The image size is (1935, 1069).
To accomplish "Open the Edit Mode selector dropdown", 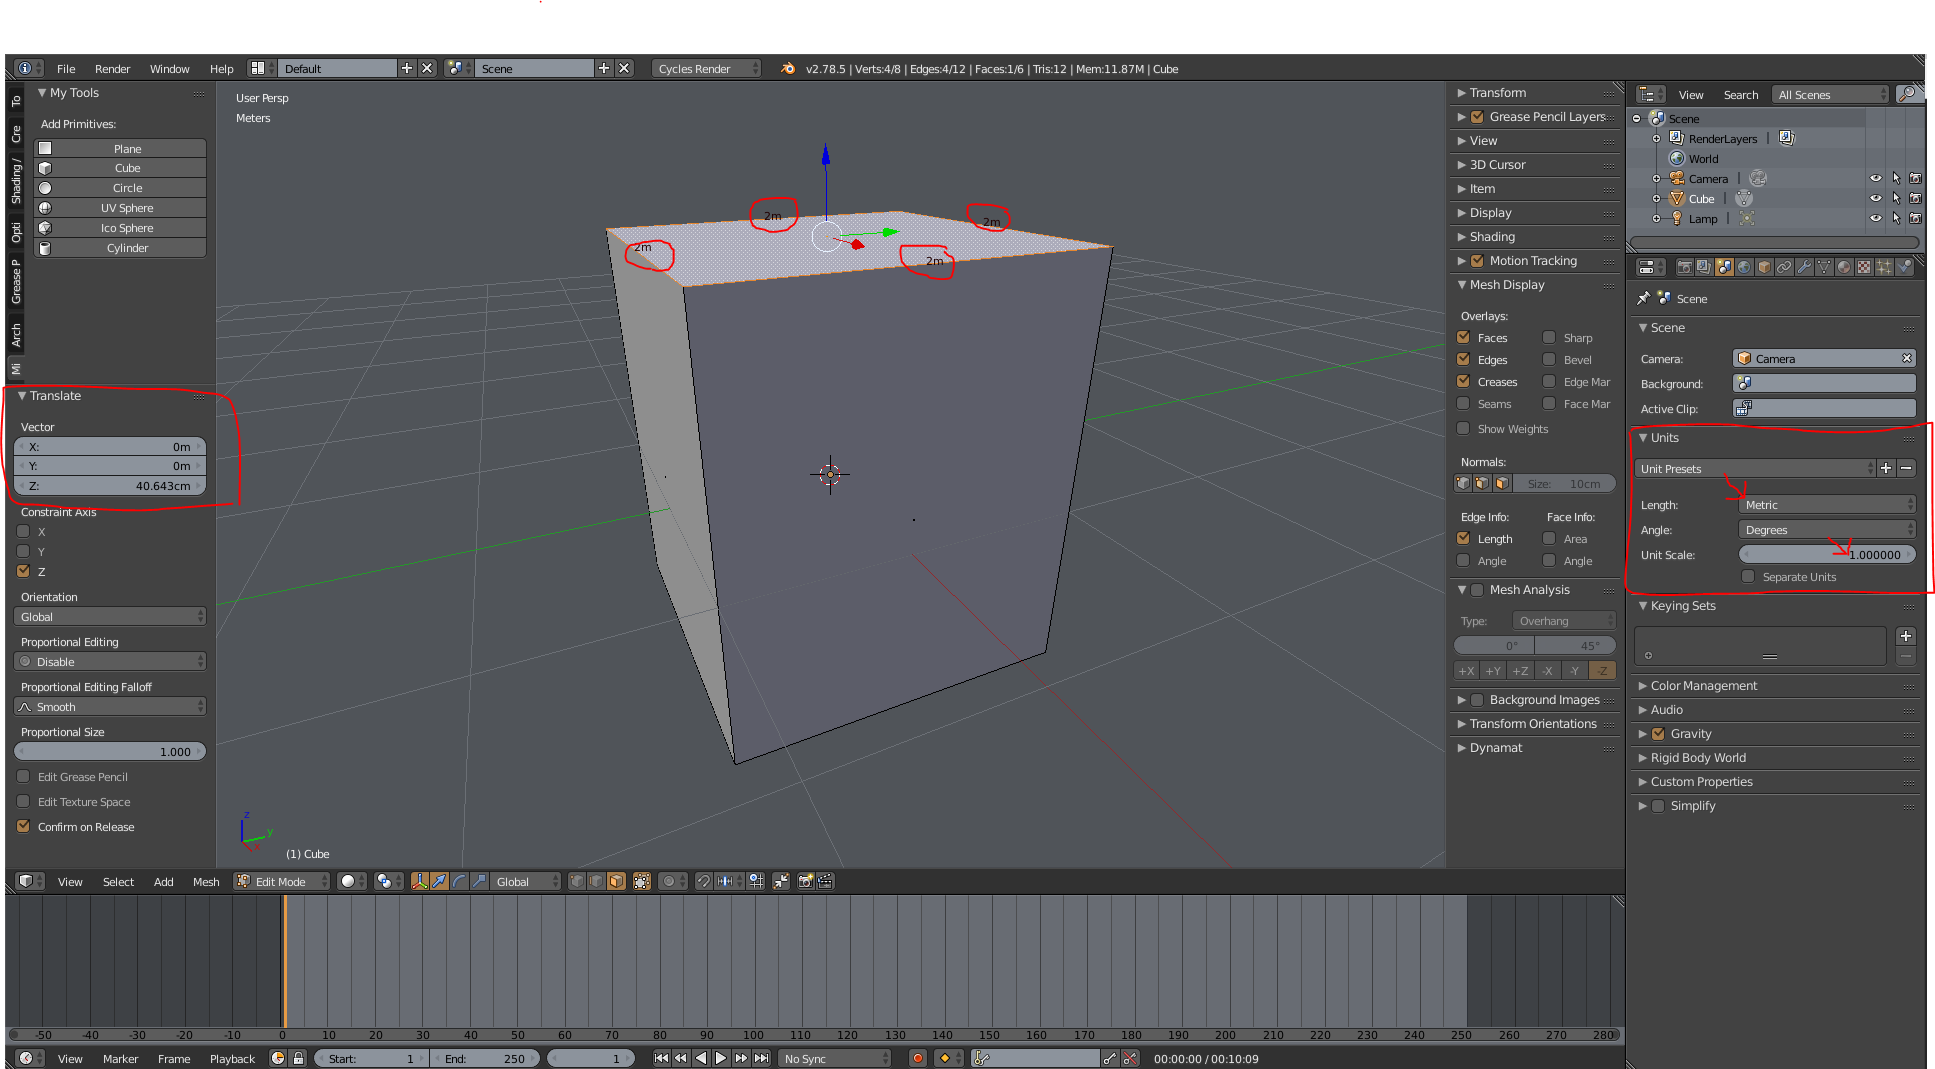I will pyautogui.click(x=282, y=881).
